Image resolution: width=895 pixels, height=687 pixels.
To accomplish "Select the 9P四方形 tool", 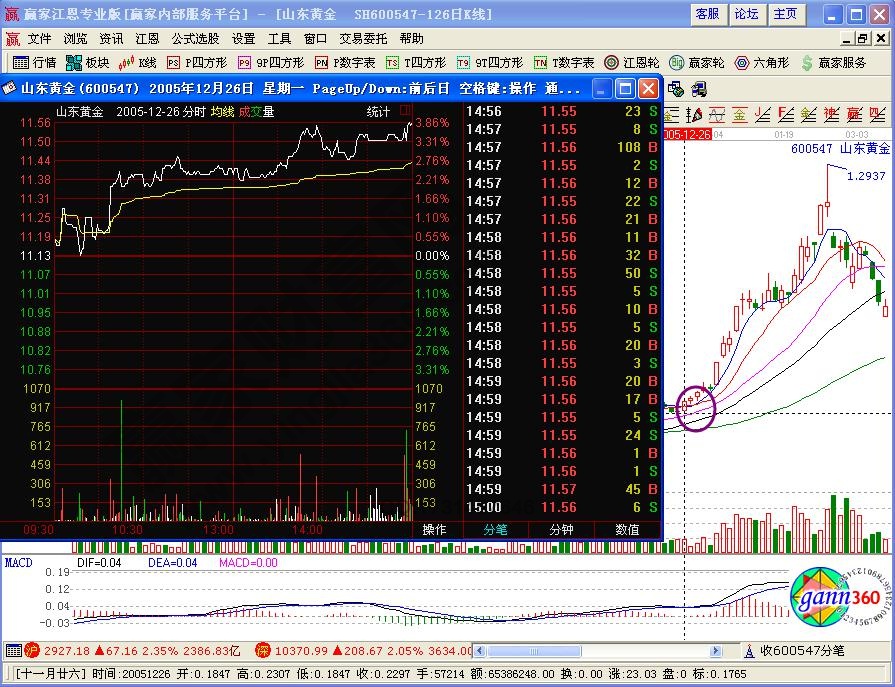I will point(271,62).
